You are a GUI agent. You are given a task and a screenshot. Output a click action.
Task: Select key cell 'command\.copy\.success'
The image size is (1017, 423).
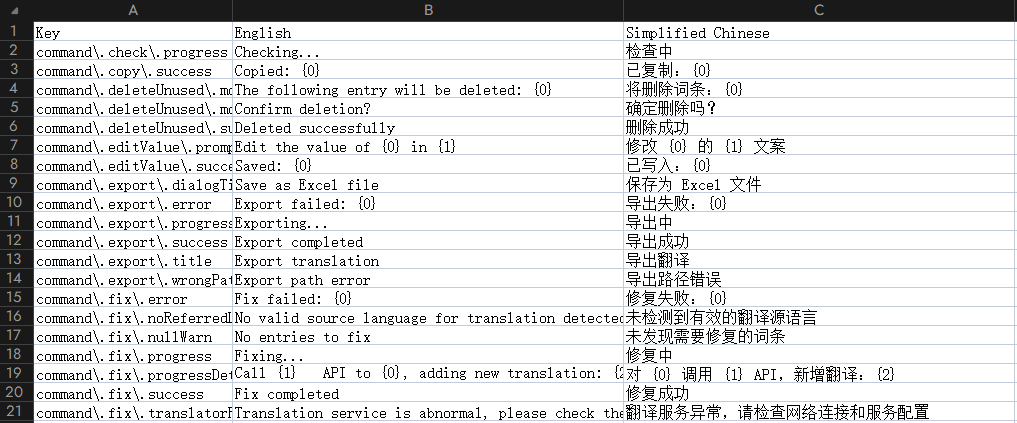(133, 70)
